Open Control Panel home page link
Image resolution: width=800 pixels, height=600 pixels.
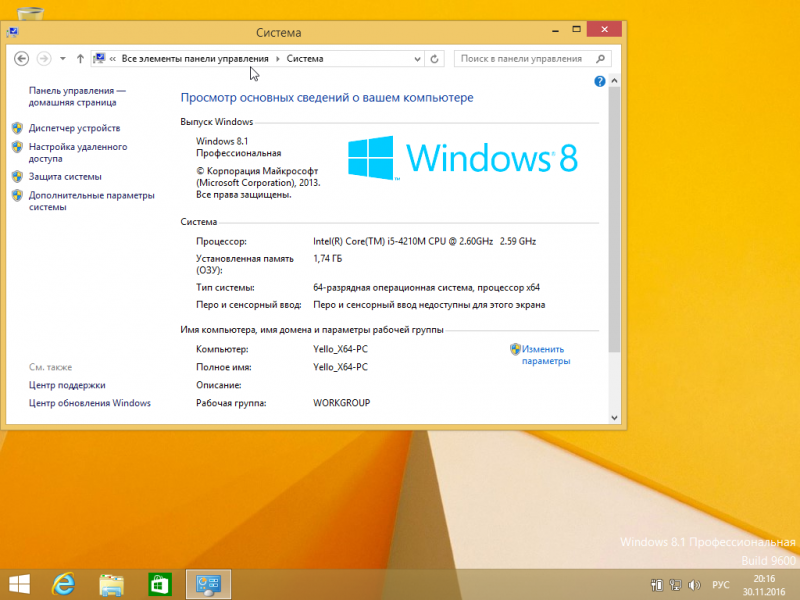[x=77, y=96]
